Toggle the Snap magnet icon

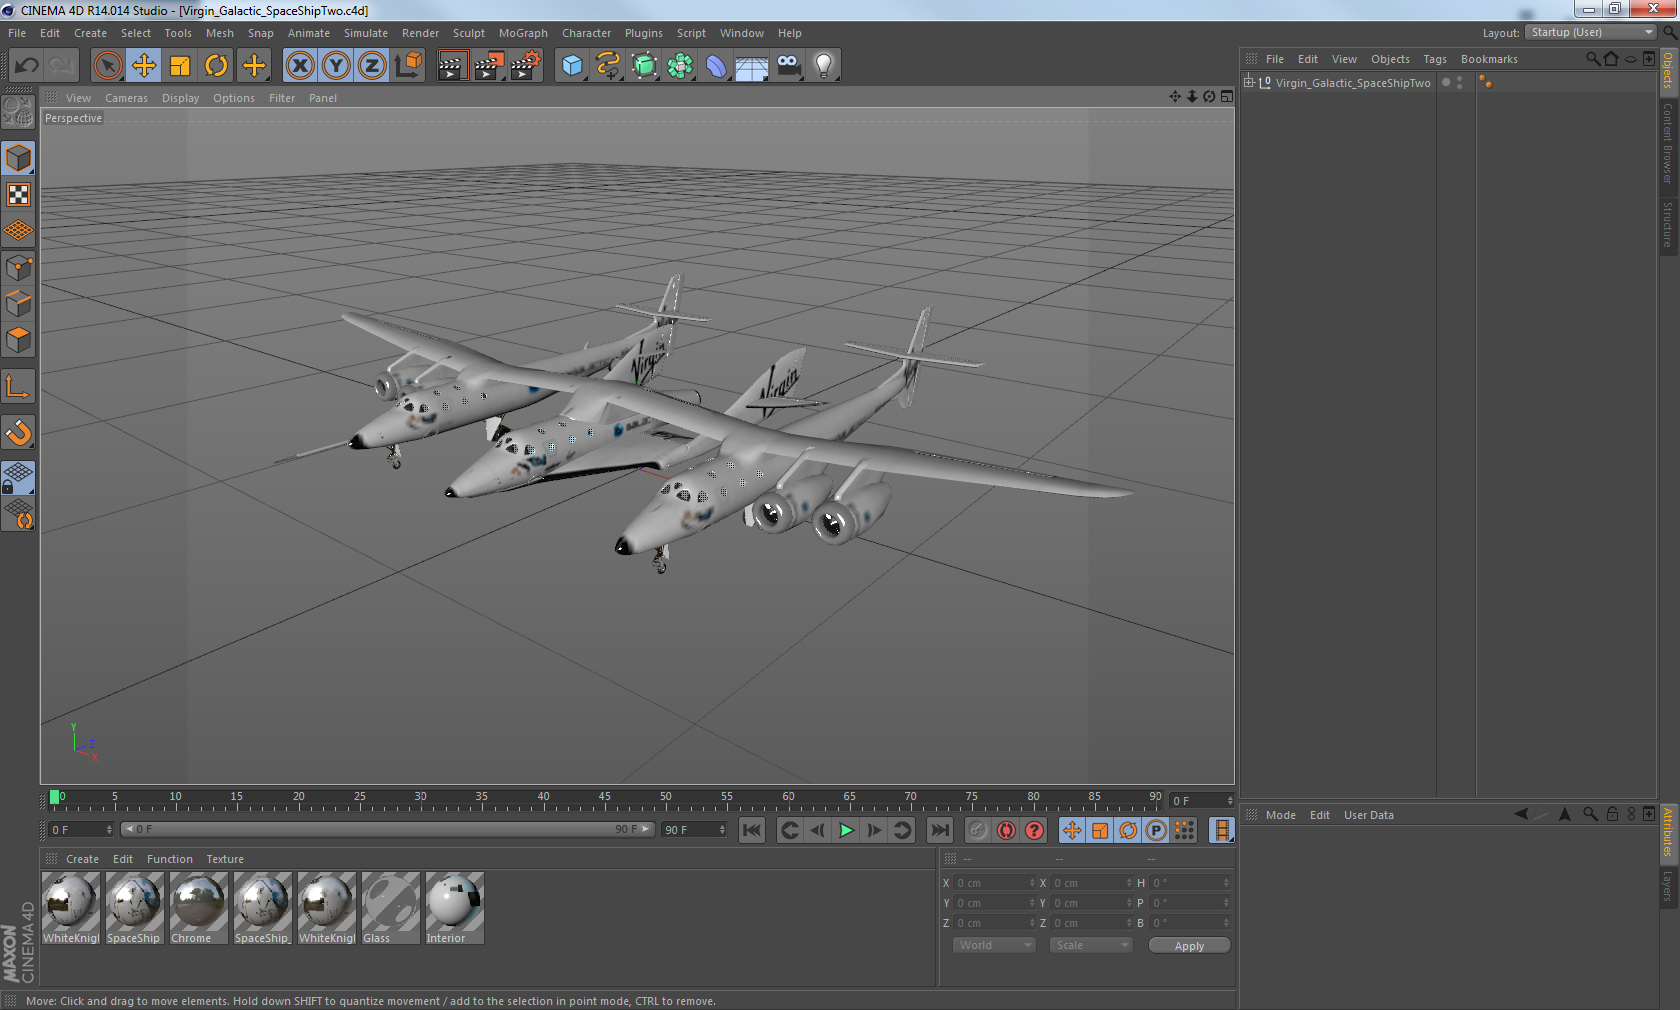[x=18, y=432]
